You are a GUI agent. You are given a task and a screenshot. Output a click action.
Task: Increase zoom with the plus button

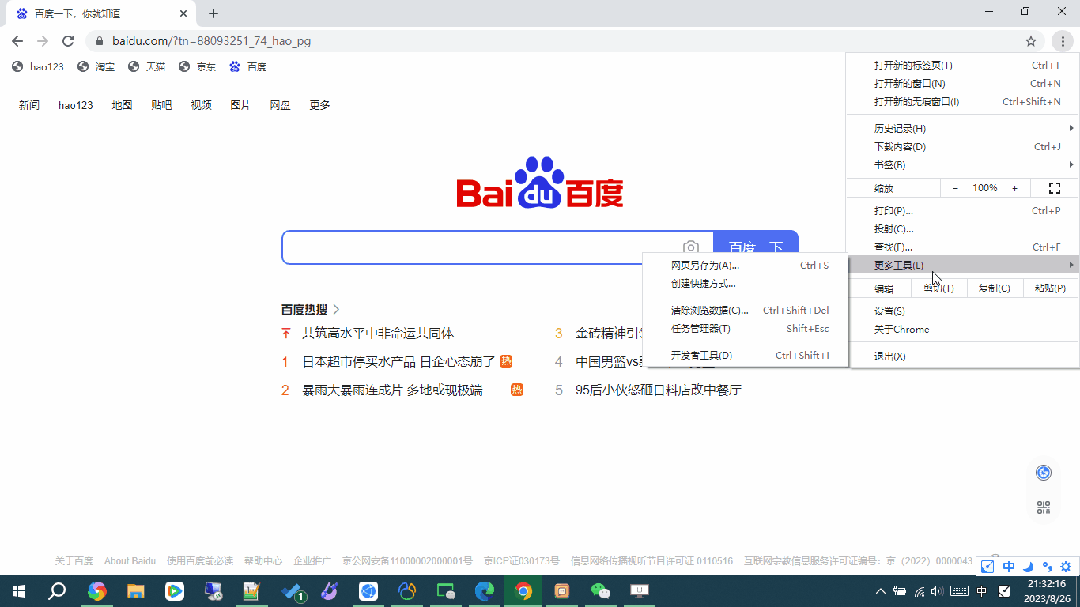[x=1015, y=188]
